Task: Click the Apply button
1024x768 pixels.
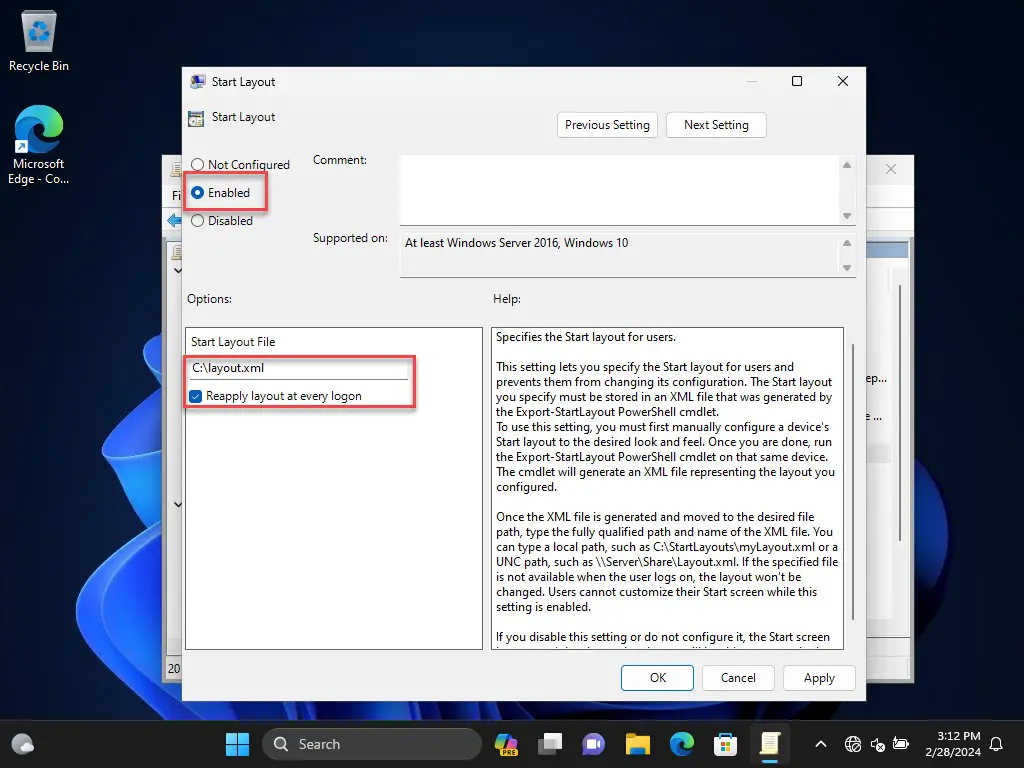Action: pos(820,678)
